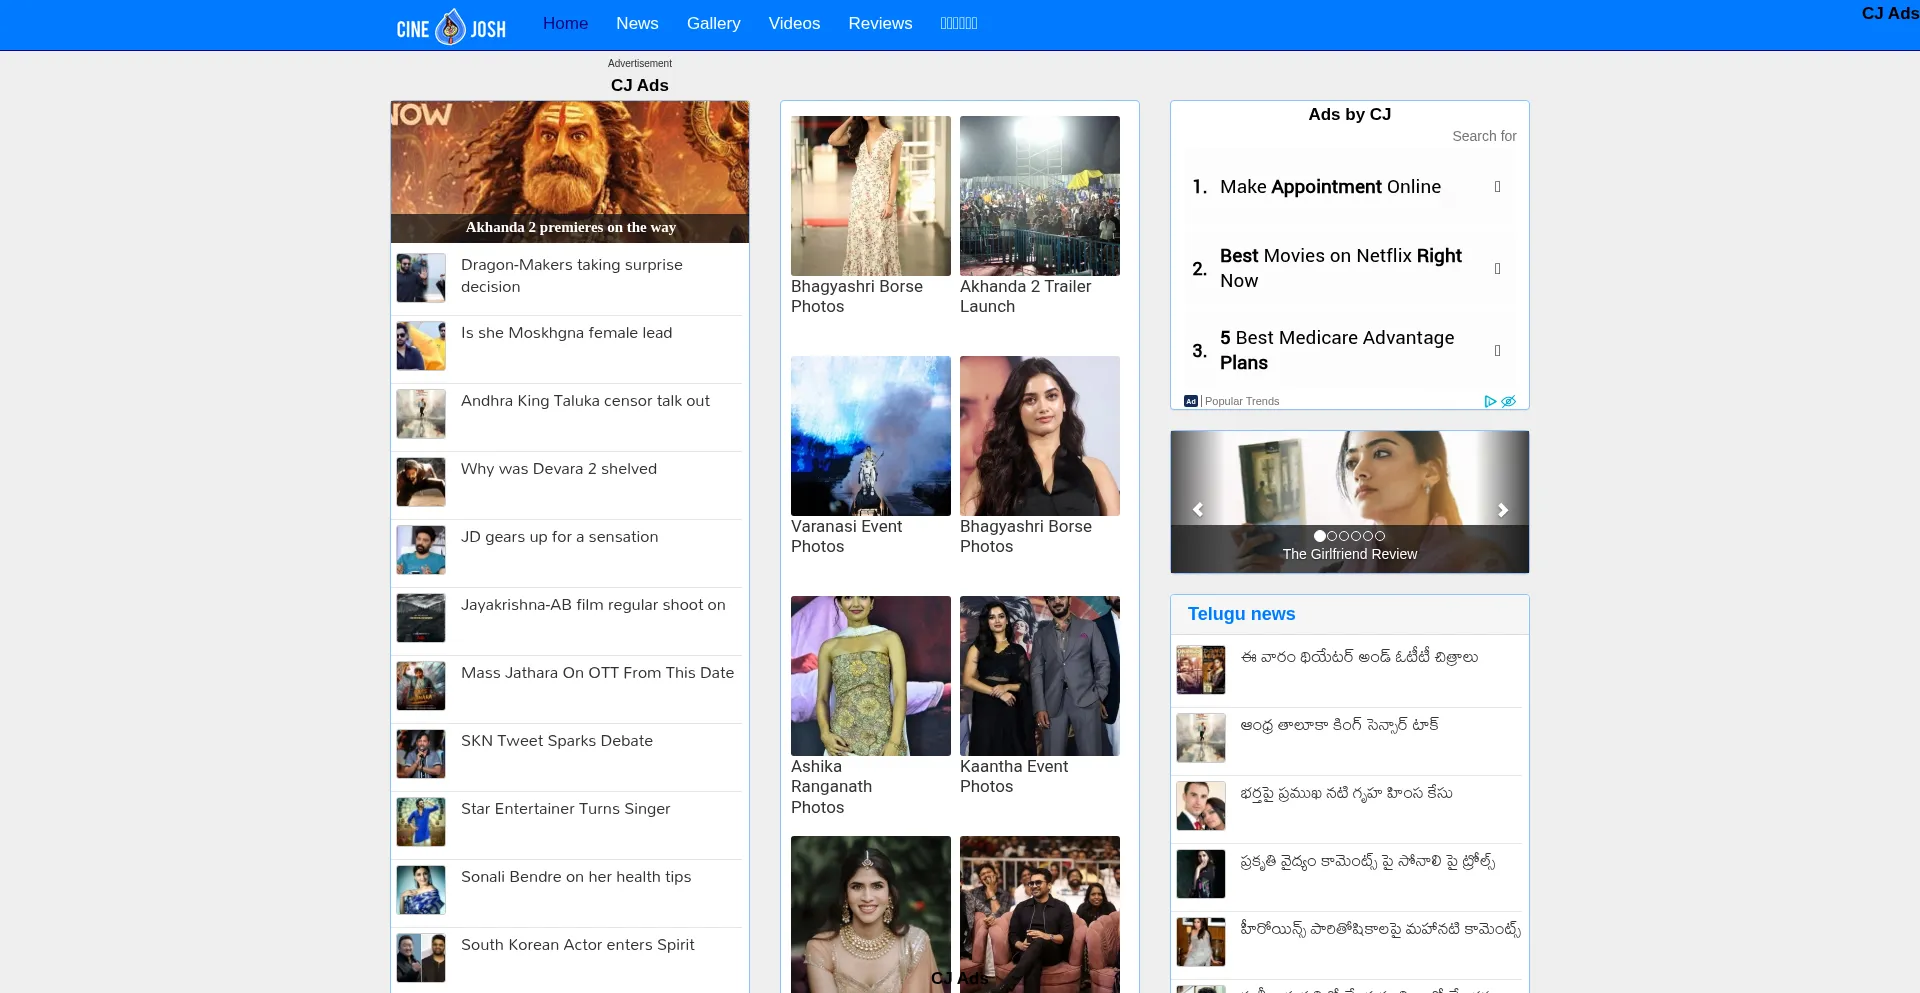1920x993 pixels.
Task: Open the Reviews menu item
Action: (880, 23)
